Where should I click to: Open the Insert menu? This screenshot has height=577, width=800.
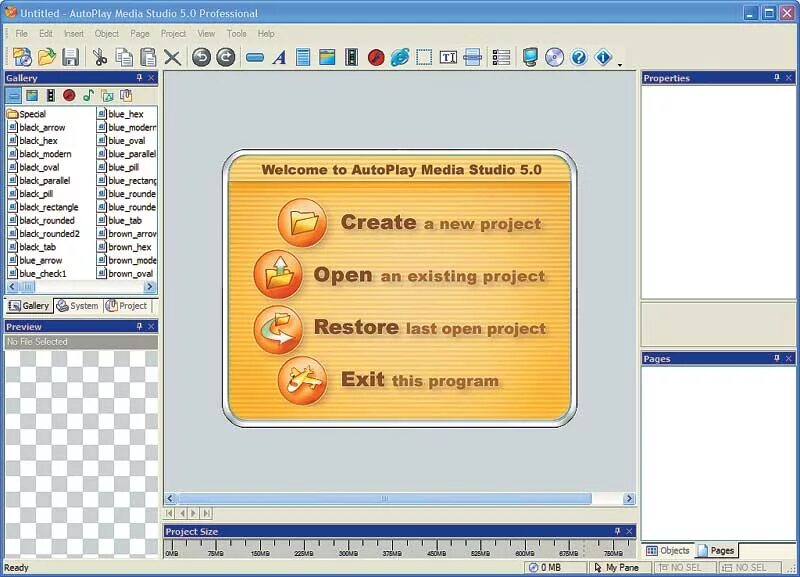tap(74, 34)
